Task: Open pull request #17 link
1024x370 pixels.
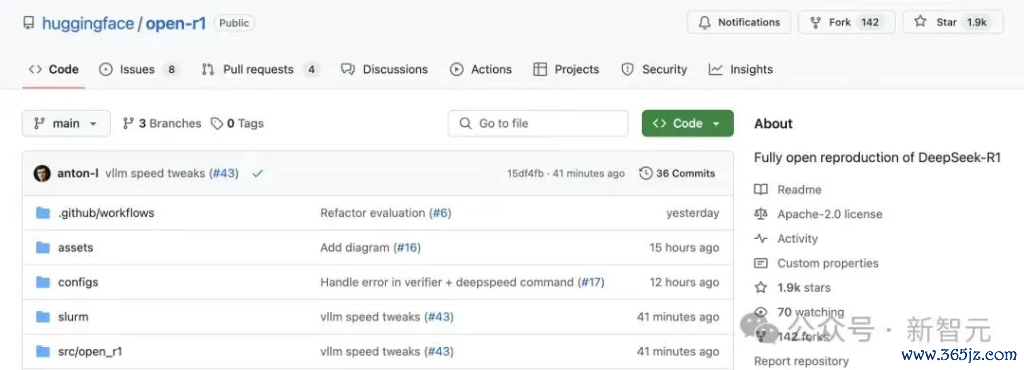Action: pos(591,282)
